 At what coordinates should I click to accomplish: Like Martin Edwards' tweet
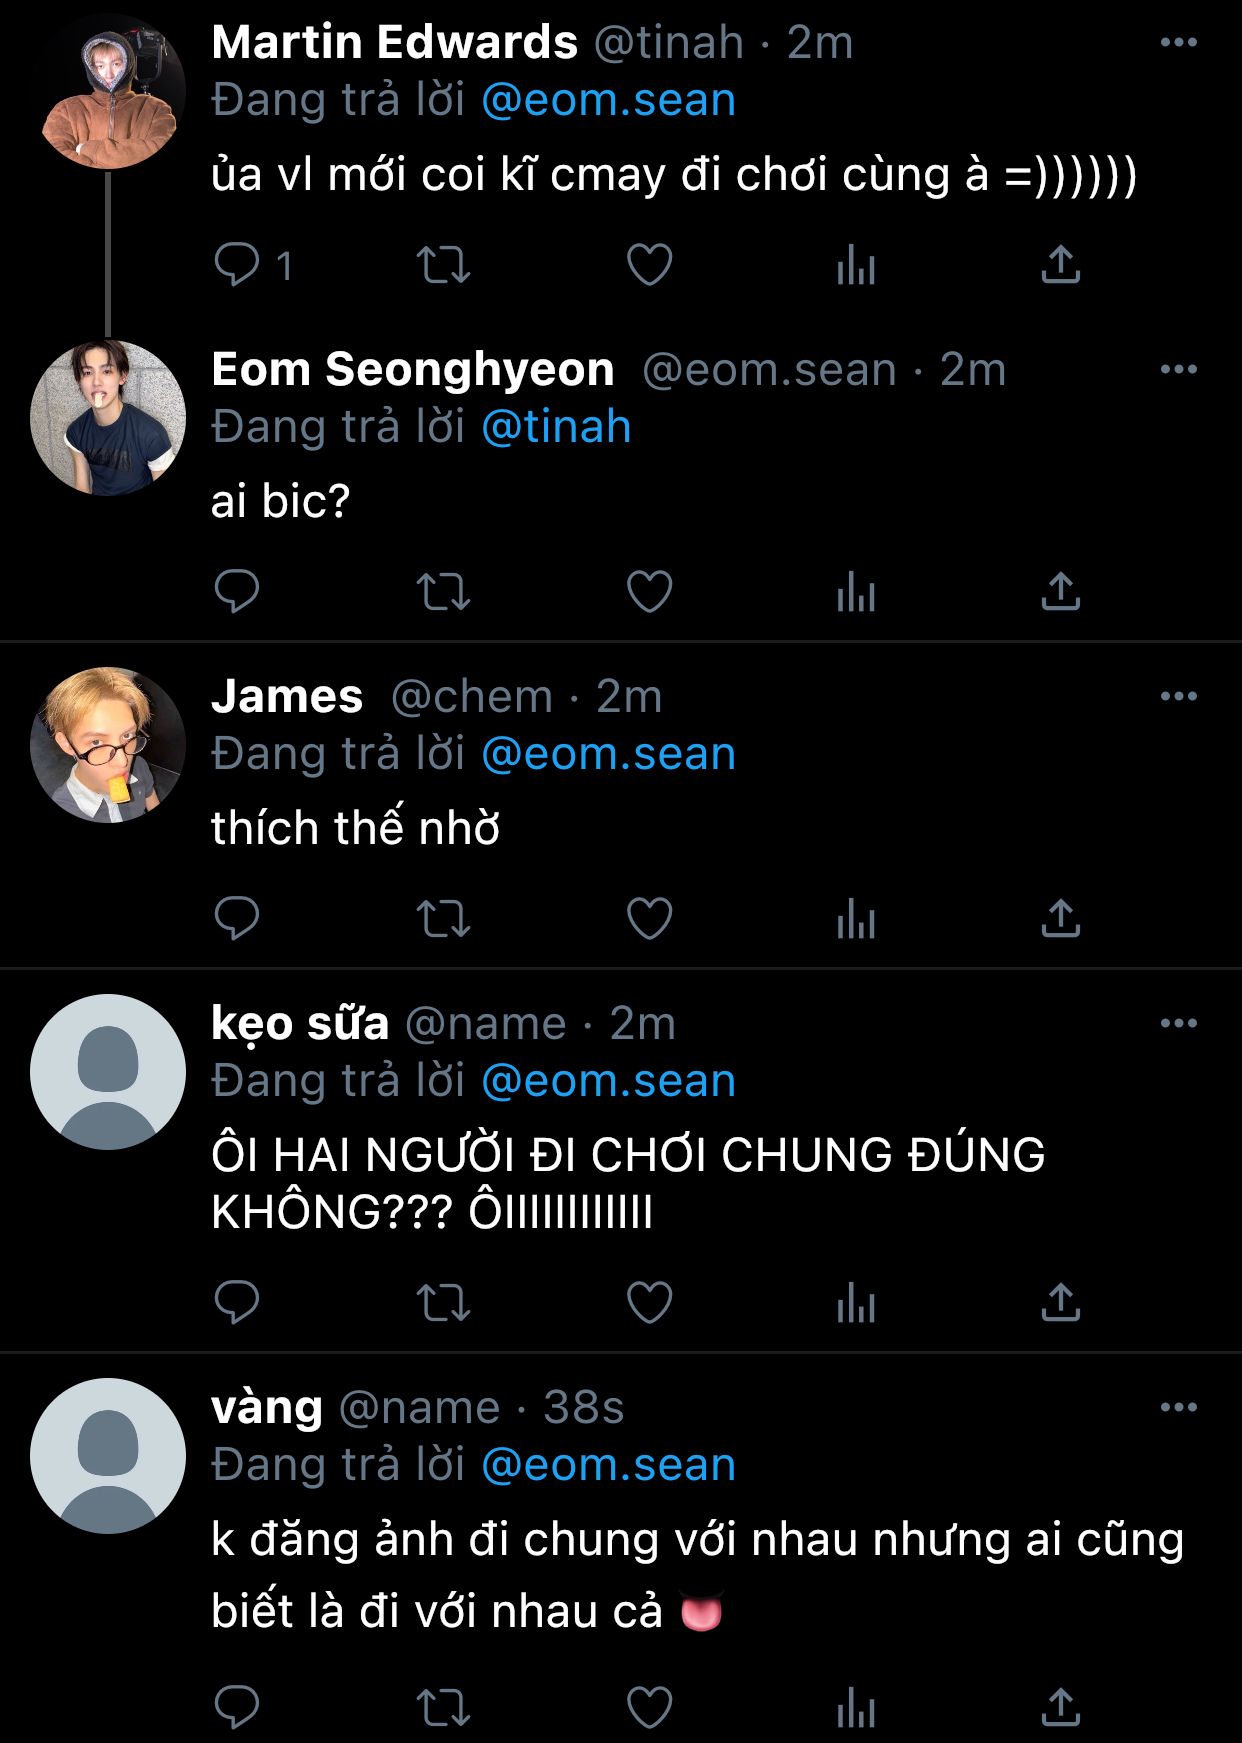pyautogui.click(x=649, y=265)
